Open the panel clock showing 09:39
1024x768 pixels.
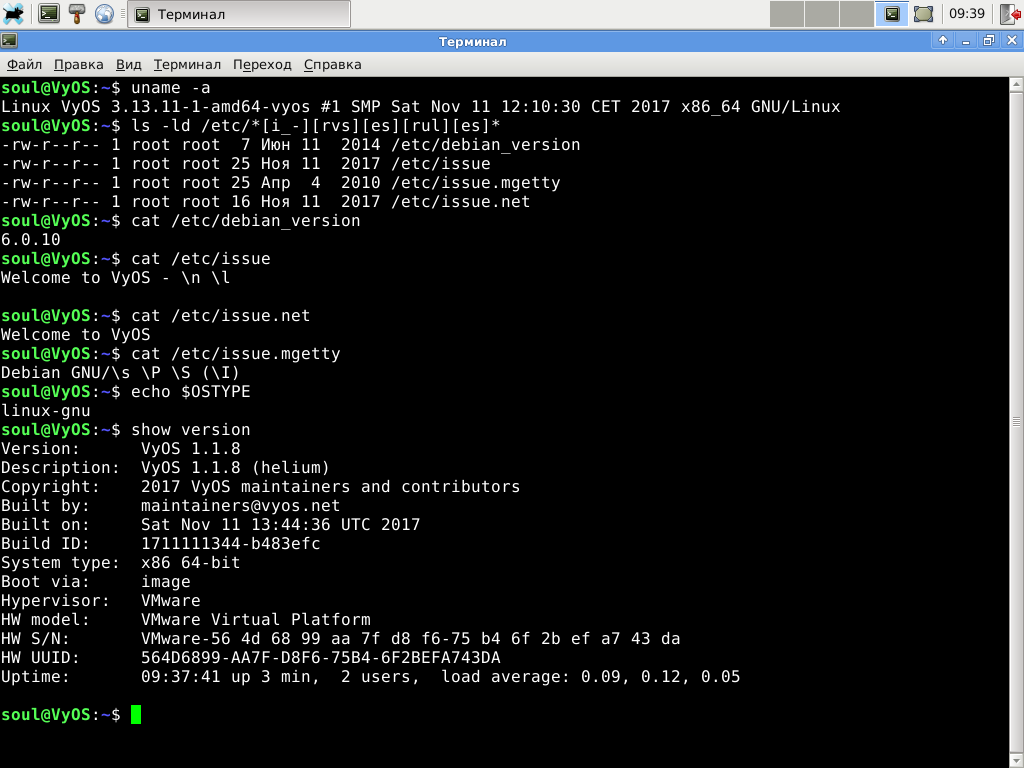click(x=967, y=14)
